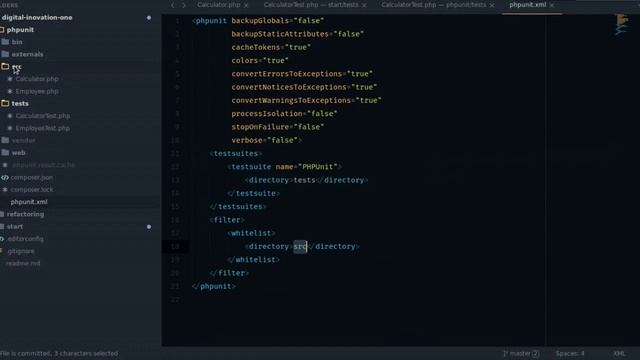
Task: Go to previous tab with left arrow
Action: (173, 5)
